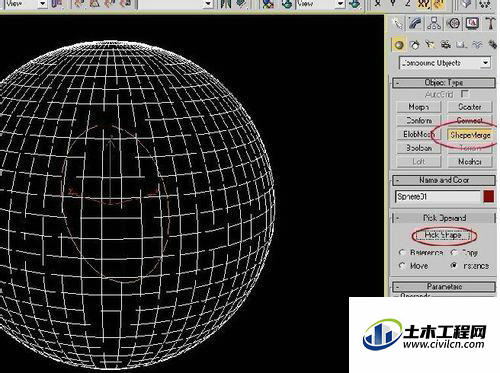Click the Boolean compound object button
This screenshot has width=500, height=373.
pyautogui.click(x=419, y=148)
